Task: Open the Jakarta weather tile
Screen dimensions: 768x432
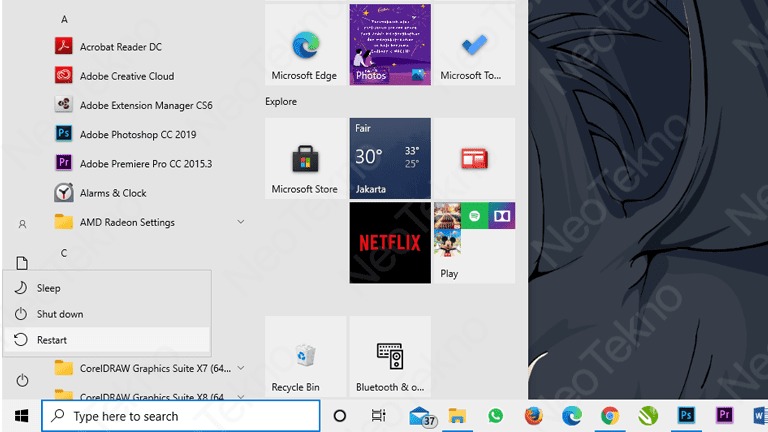Action: pyautogui.click(x=390, y=158)
